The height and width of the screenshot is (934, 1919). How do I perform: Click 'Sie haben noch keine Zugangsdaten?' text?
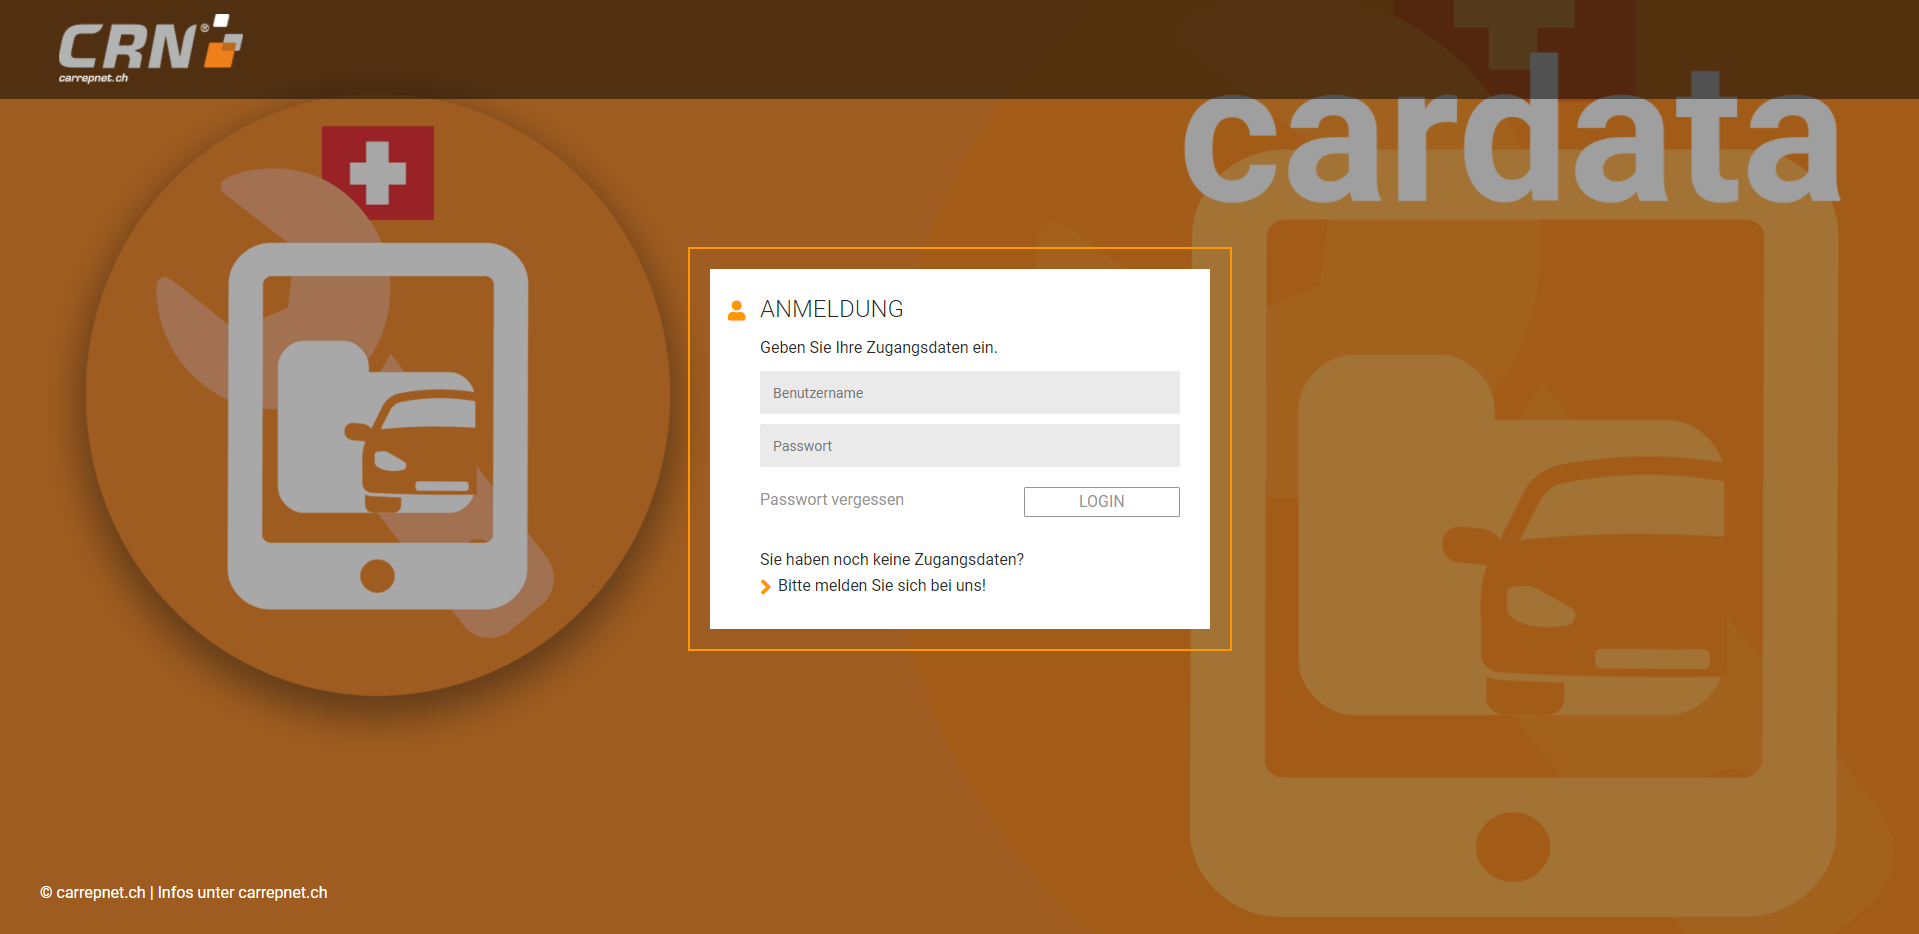click(x=891, y=560)
